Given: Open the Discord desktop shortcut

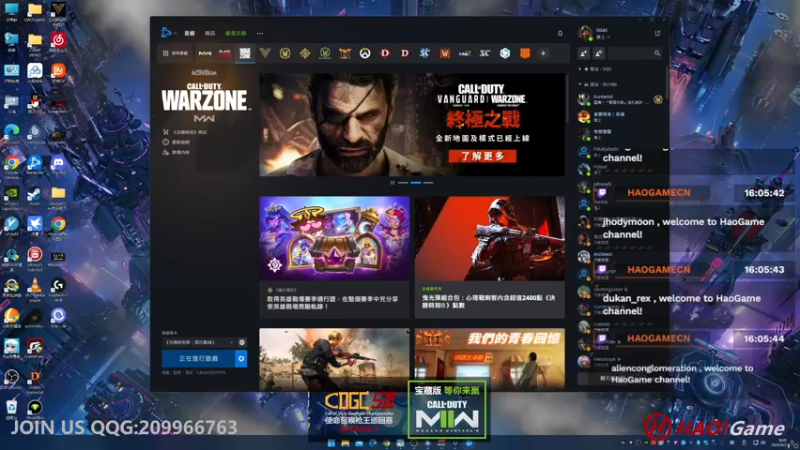Looking at the screenshot, I should click(x=58, y=166).
